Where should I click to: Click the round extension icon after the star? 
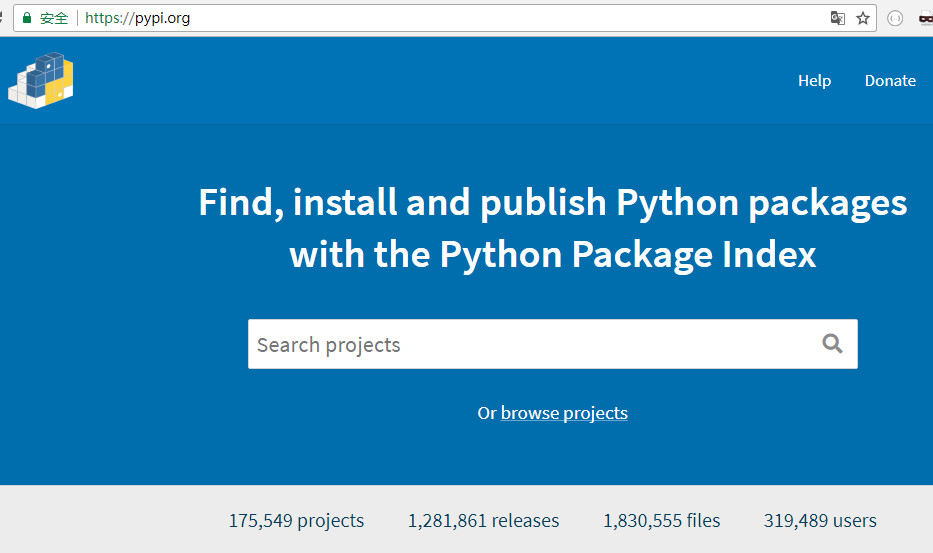tap(895, 18)
